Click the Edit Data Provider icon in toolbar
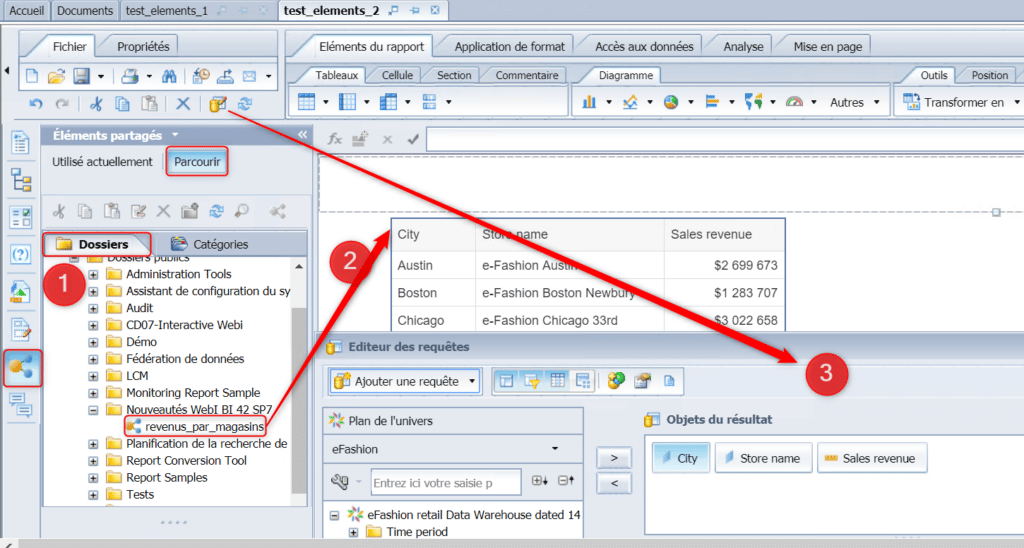The image size is (1024, 548). [x=217, y=103]
